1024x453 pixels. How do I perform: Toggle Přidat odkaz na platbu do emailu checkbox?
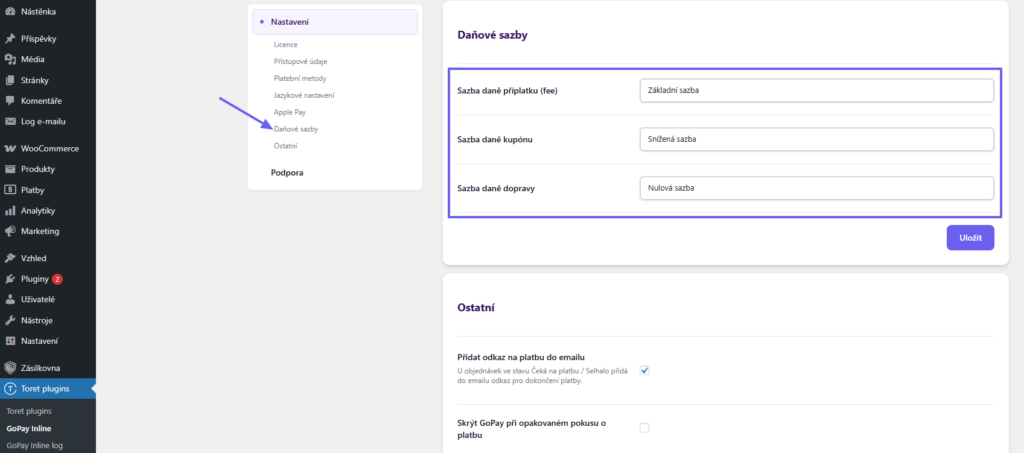point(645,370)
